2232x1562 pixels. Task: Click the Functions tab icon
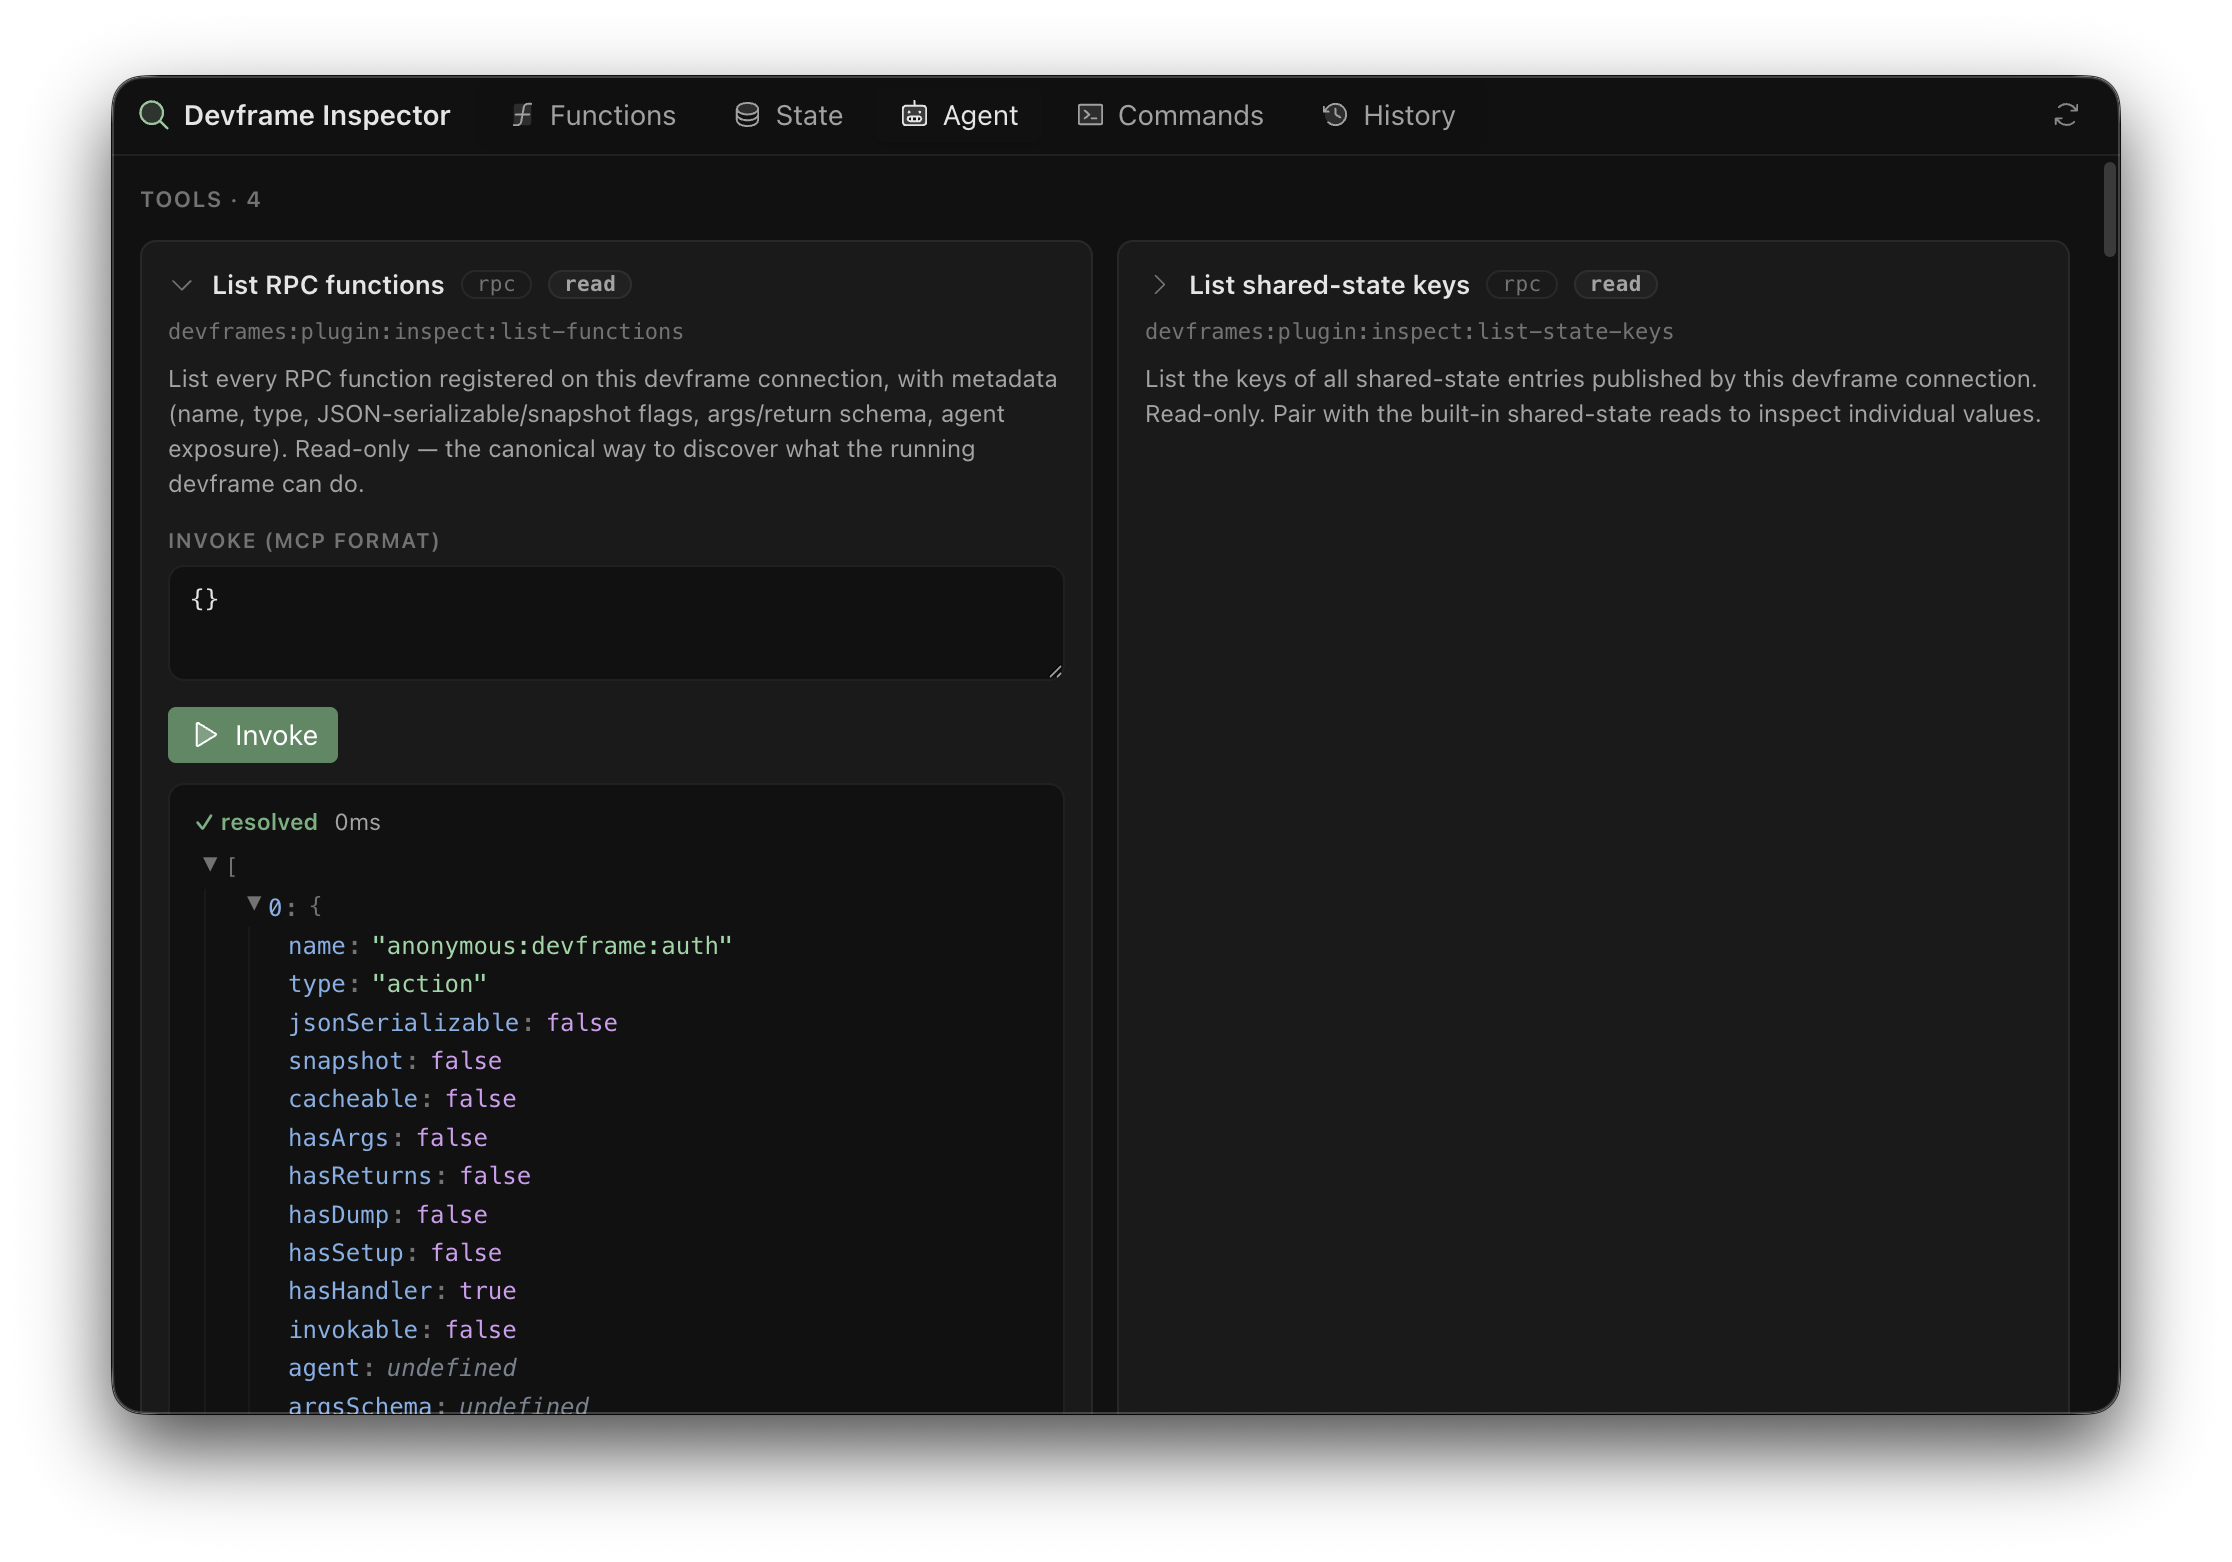pos(522,115)
